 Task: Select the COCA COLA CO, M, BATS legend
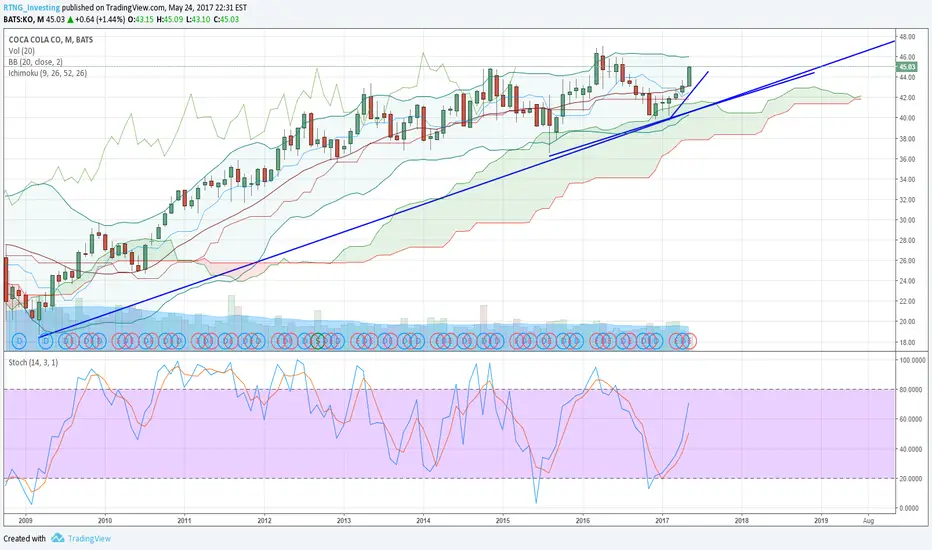pos(51,40)
